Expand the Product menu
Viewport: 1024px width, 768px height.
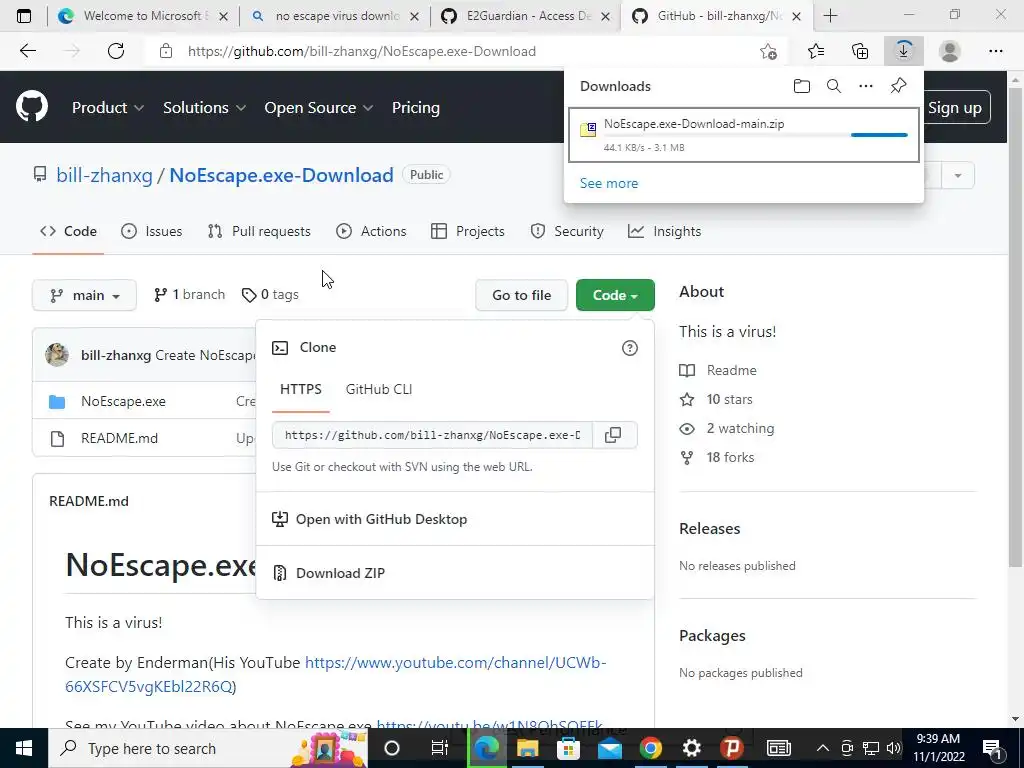pyautogui.click(x=108, y=108)
